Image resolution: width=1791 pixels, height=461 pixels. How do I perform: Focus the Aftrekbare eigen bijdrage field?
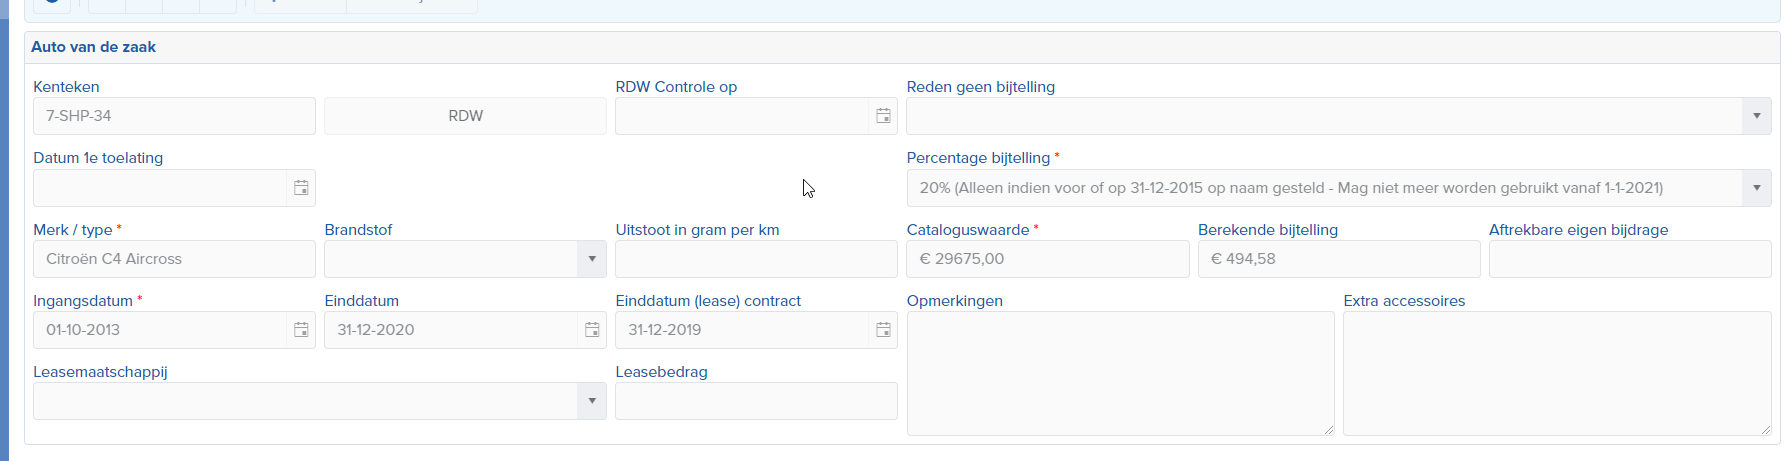coord(1629,259)
